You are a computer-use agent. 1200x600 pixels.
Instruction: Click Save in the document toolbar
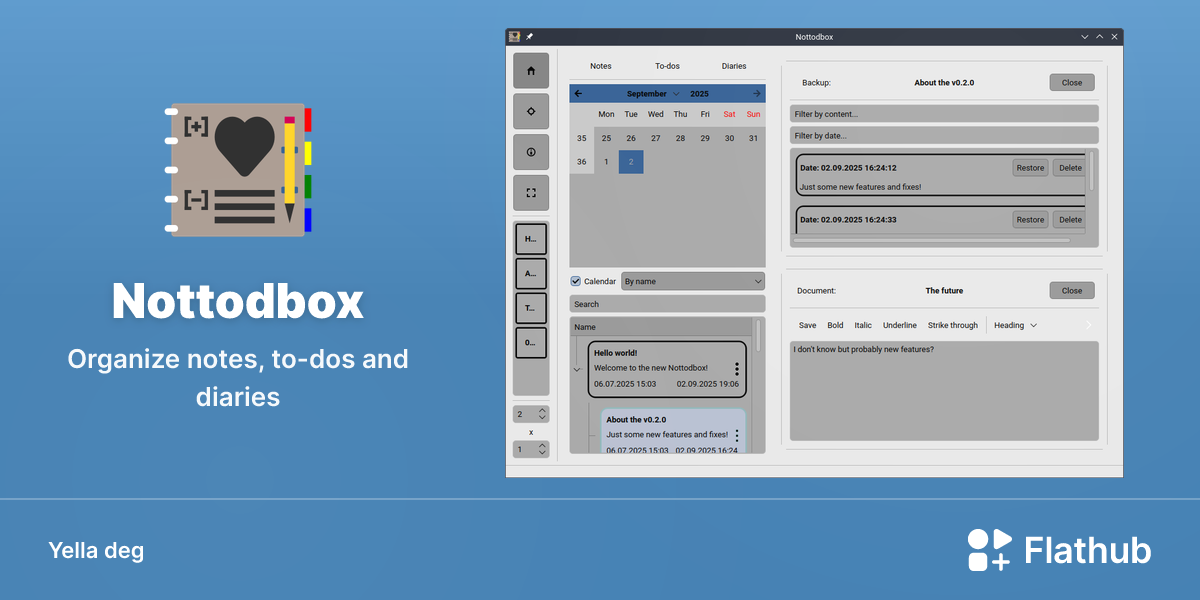point(807,325)
